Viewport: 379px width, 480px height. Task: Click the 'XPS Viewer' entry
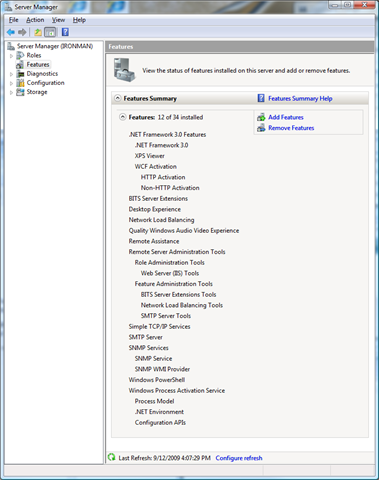coord(149,156)
